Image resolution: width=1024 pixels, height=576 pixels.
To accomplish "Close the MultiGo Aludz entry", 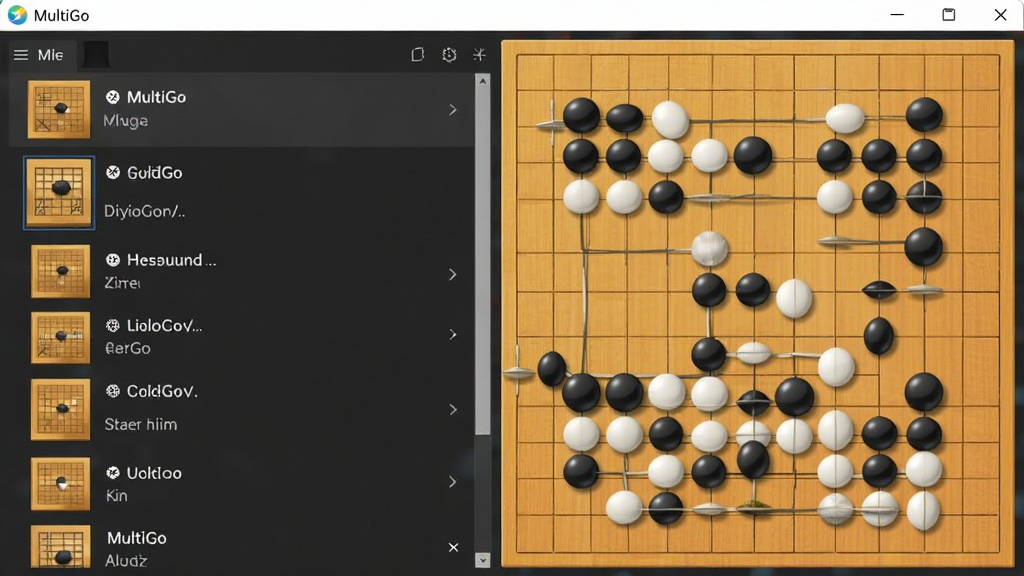I will (453, 547).
